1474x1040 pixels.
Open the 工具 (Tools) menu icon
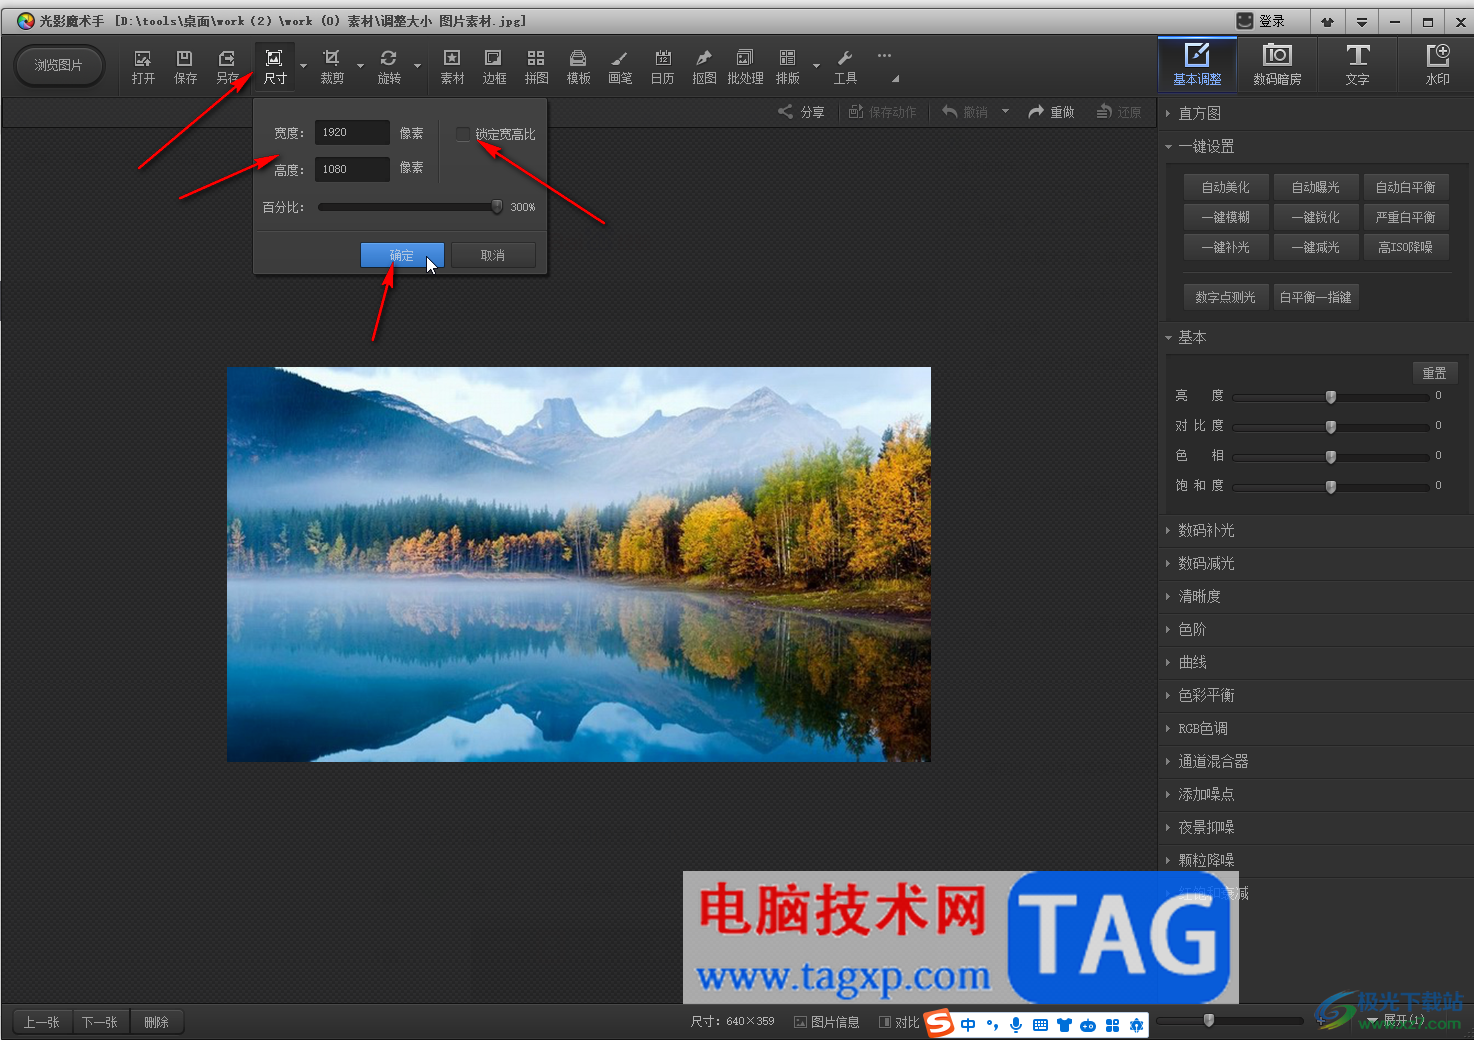point(845,67)
